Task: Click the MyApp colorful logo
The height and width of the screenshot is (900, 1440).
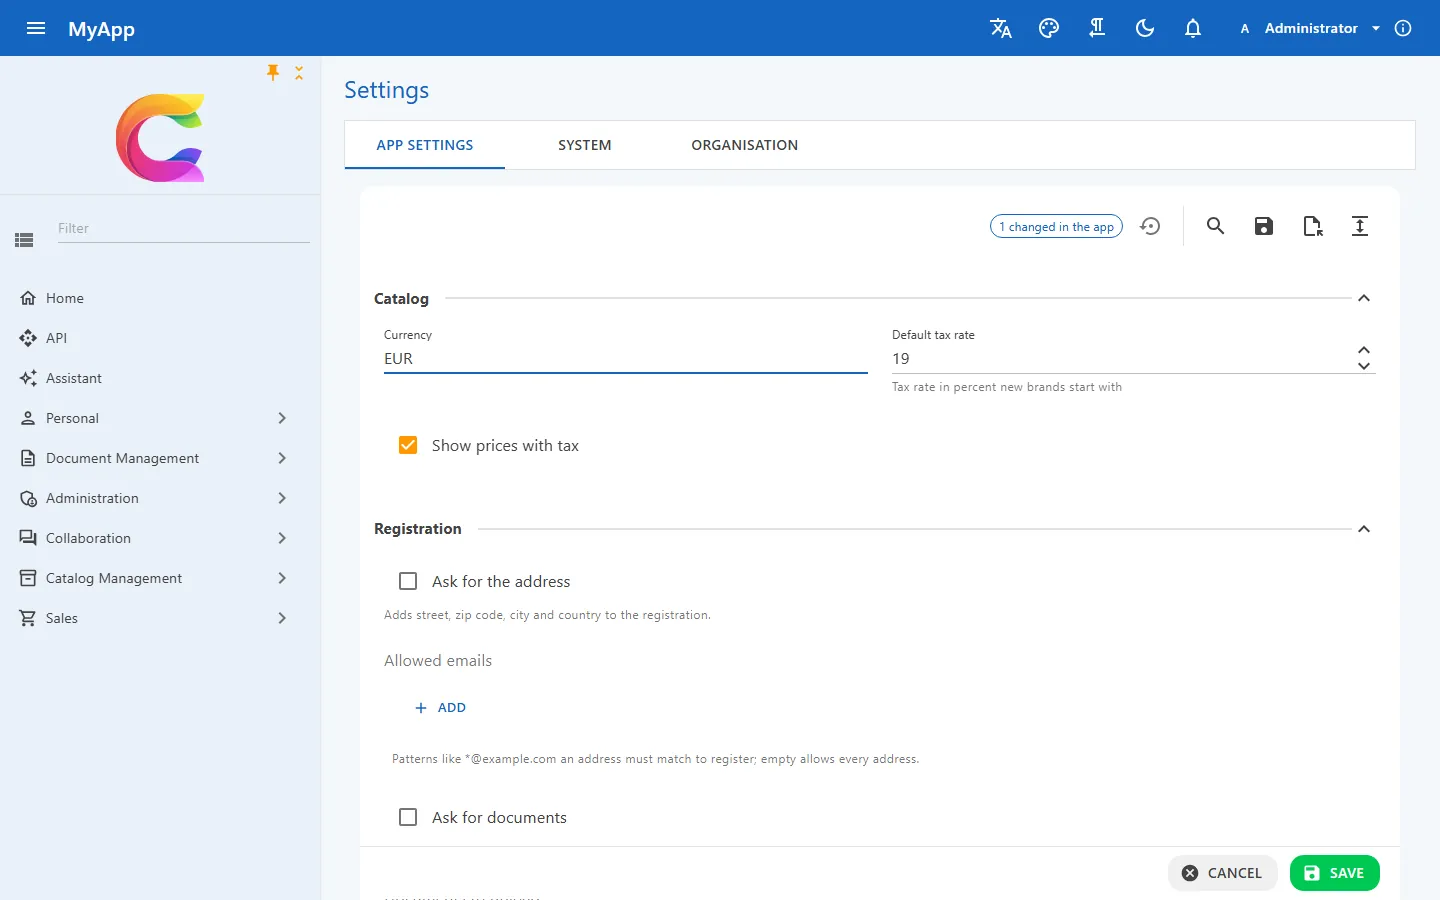Action: (x=160, y=138)
